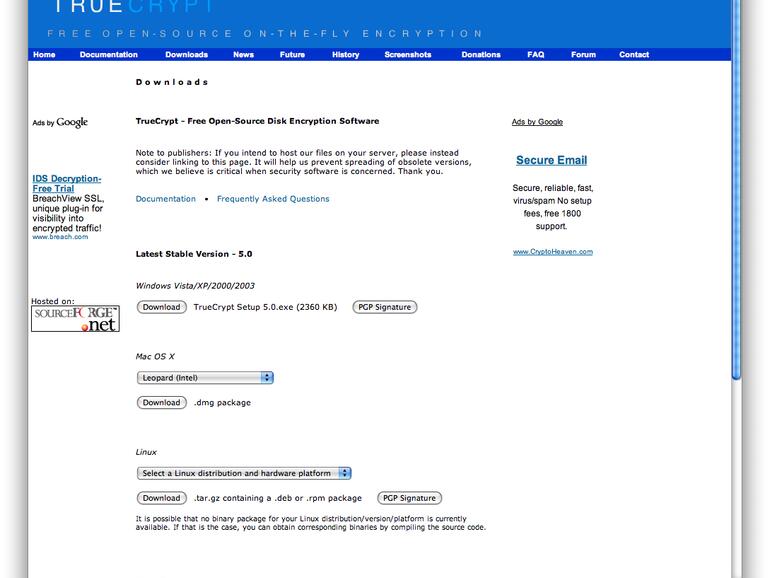The height and width of the screenshot is (578, 770).
Task: Open the Secure Email ad link
Action: tap(551, 160)
